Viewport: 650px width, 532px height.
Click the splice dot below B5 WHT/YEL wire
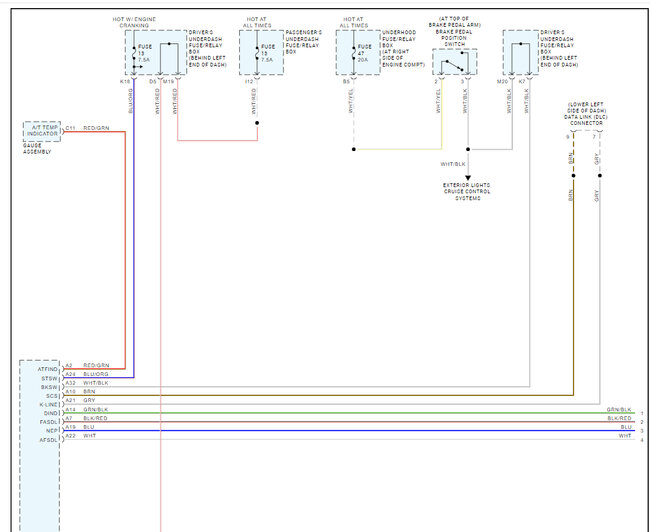(354, 149)
